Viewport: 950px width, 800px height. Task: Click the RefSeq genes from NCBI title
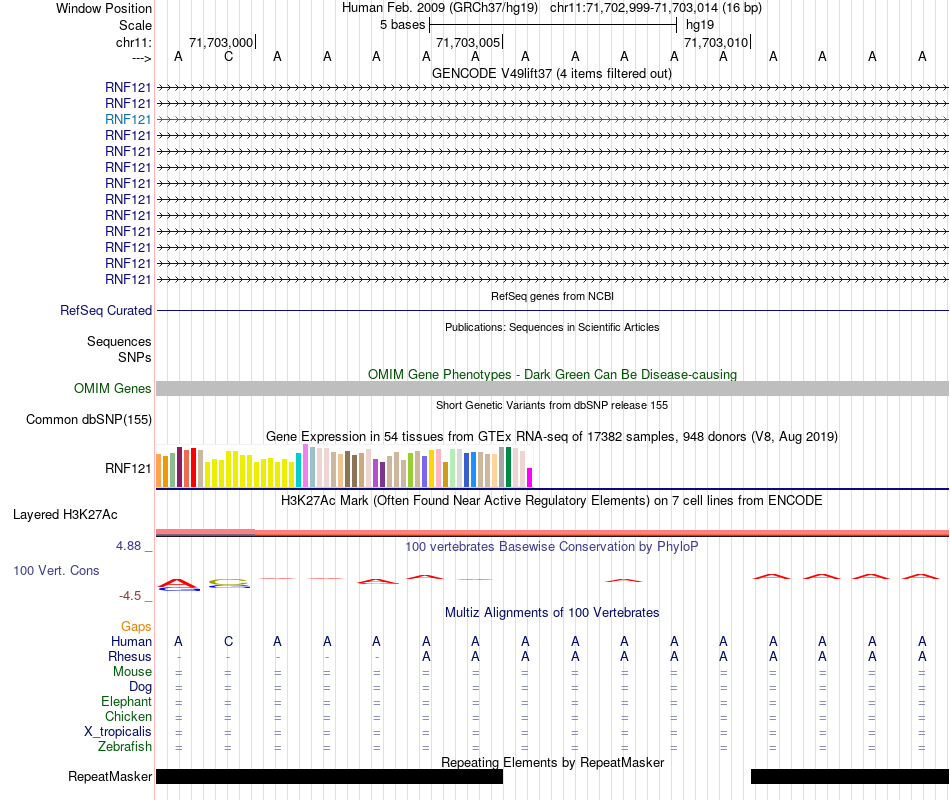[552, 296]
